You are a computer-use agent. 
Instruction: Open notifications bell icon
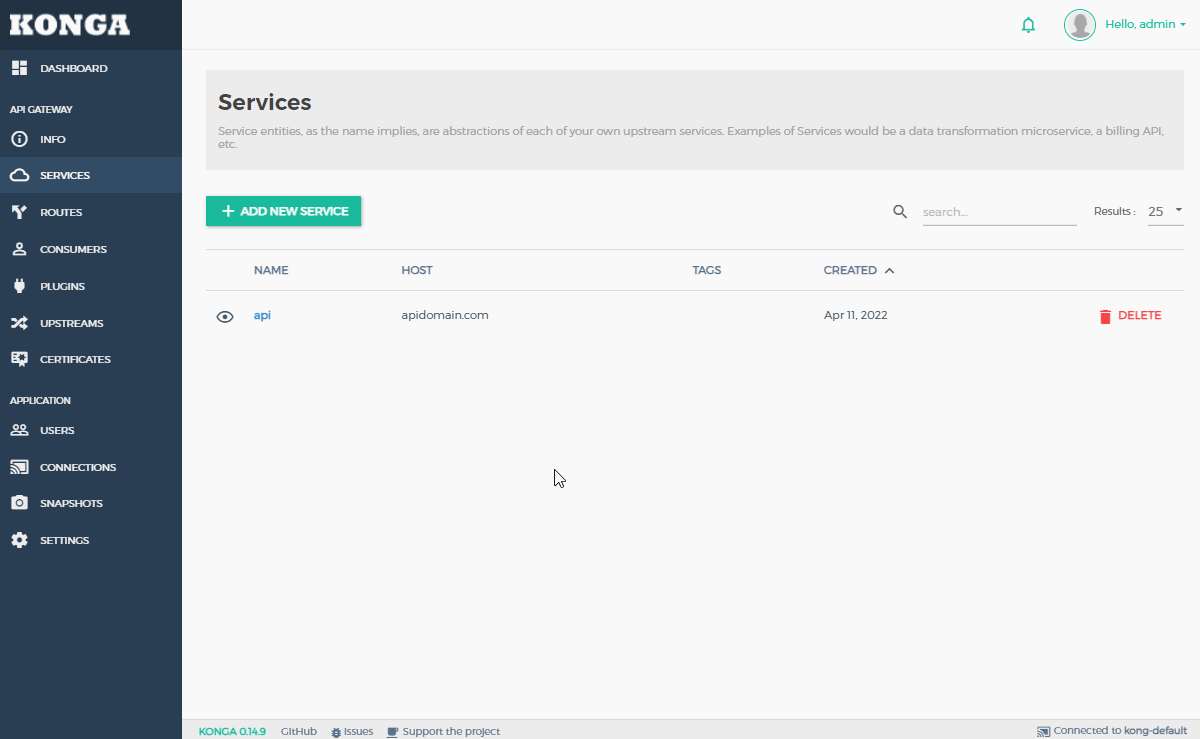(1028, 25)
